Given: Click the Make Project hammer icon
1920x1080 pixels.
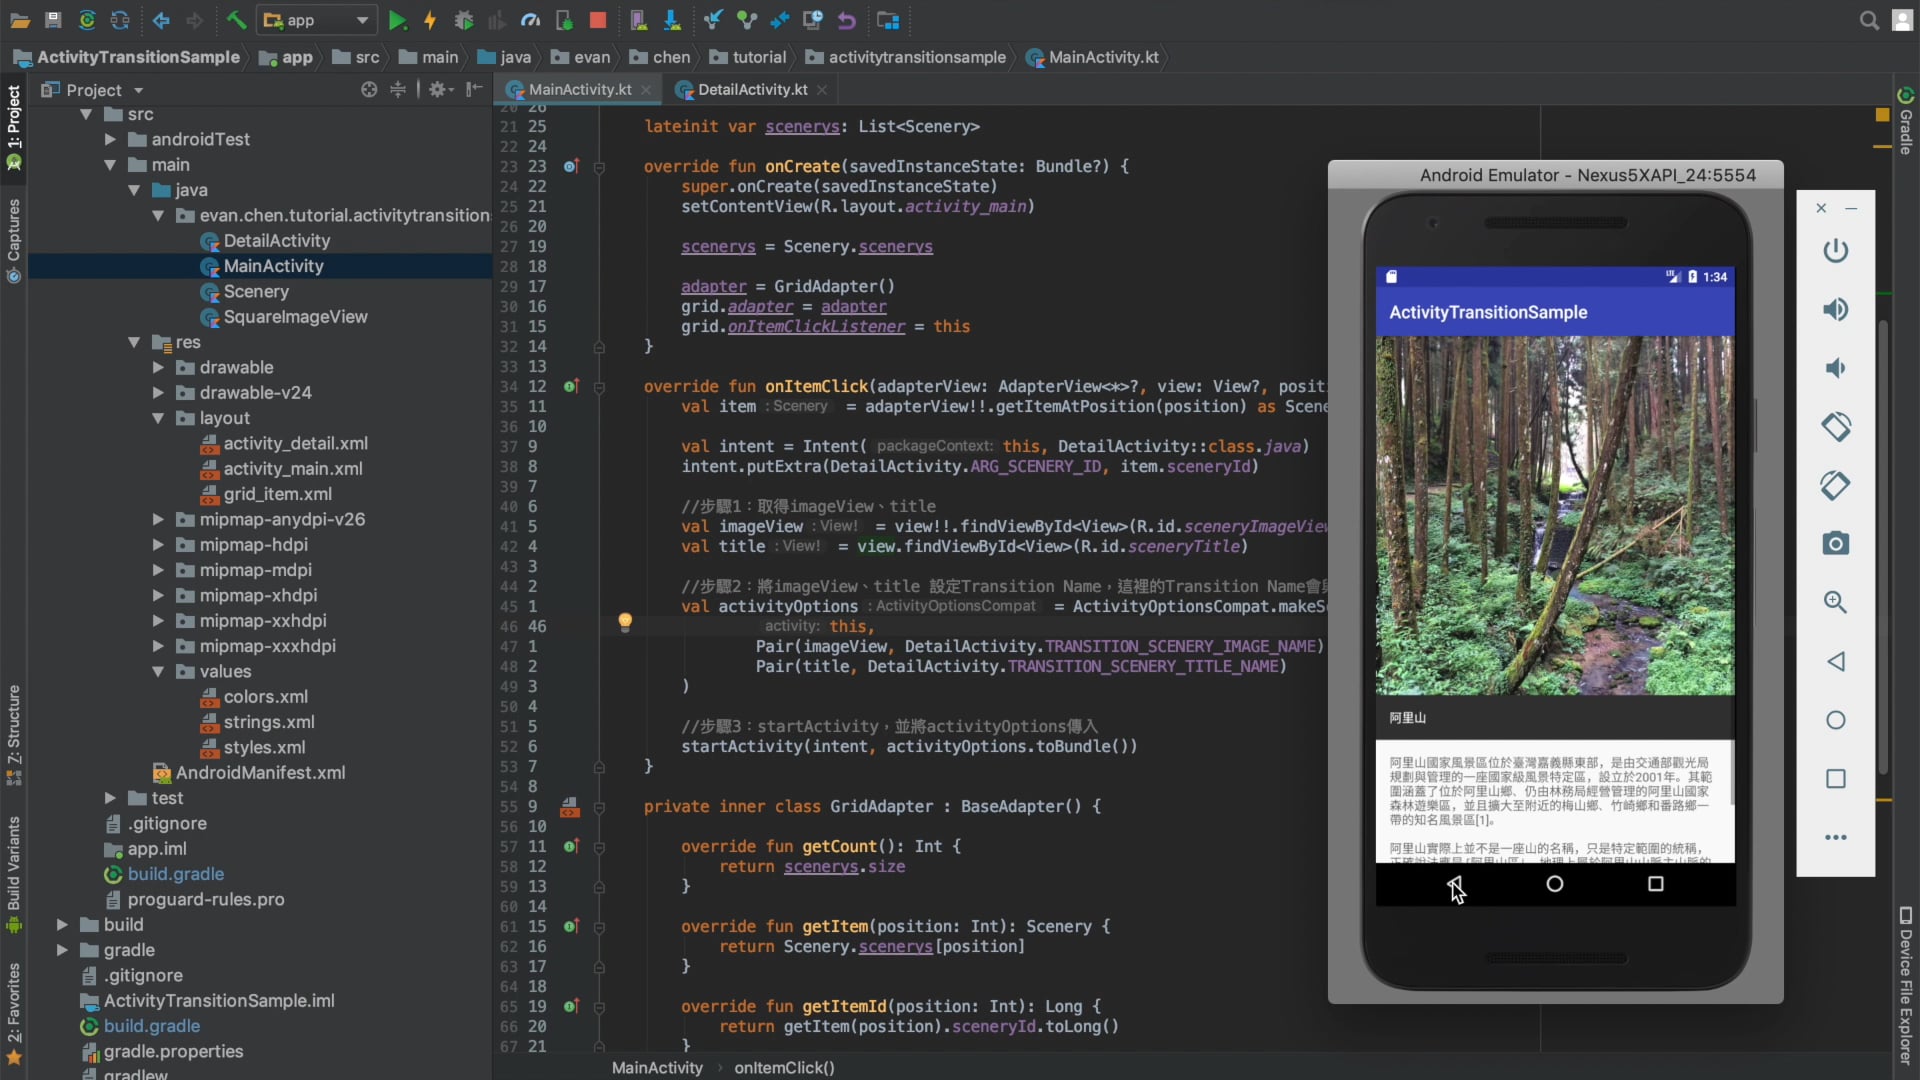Looking at the screenshot, I should 236,20.
